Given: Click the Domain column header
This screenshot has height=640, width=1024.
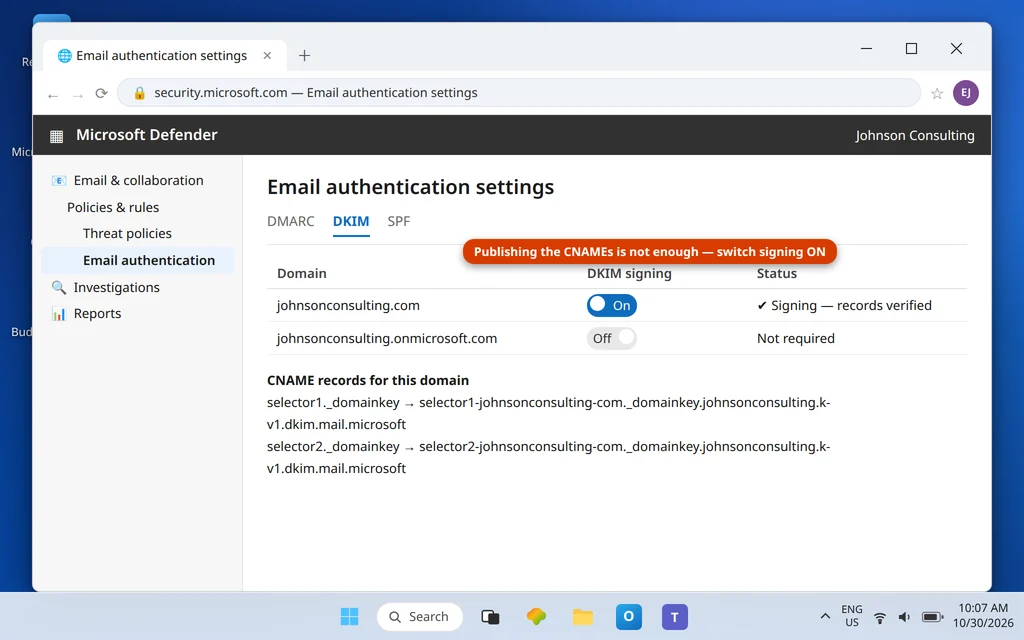Looking at the screenshot, I should (302, 274).
